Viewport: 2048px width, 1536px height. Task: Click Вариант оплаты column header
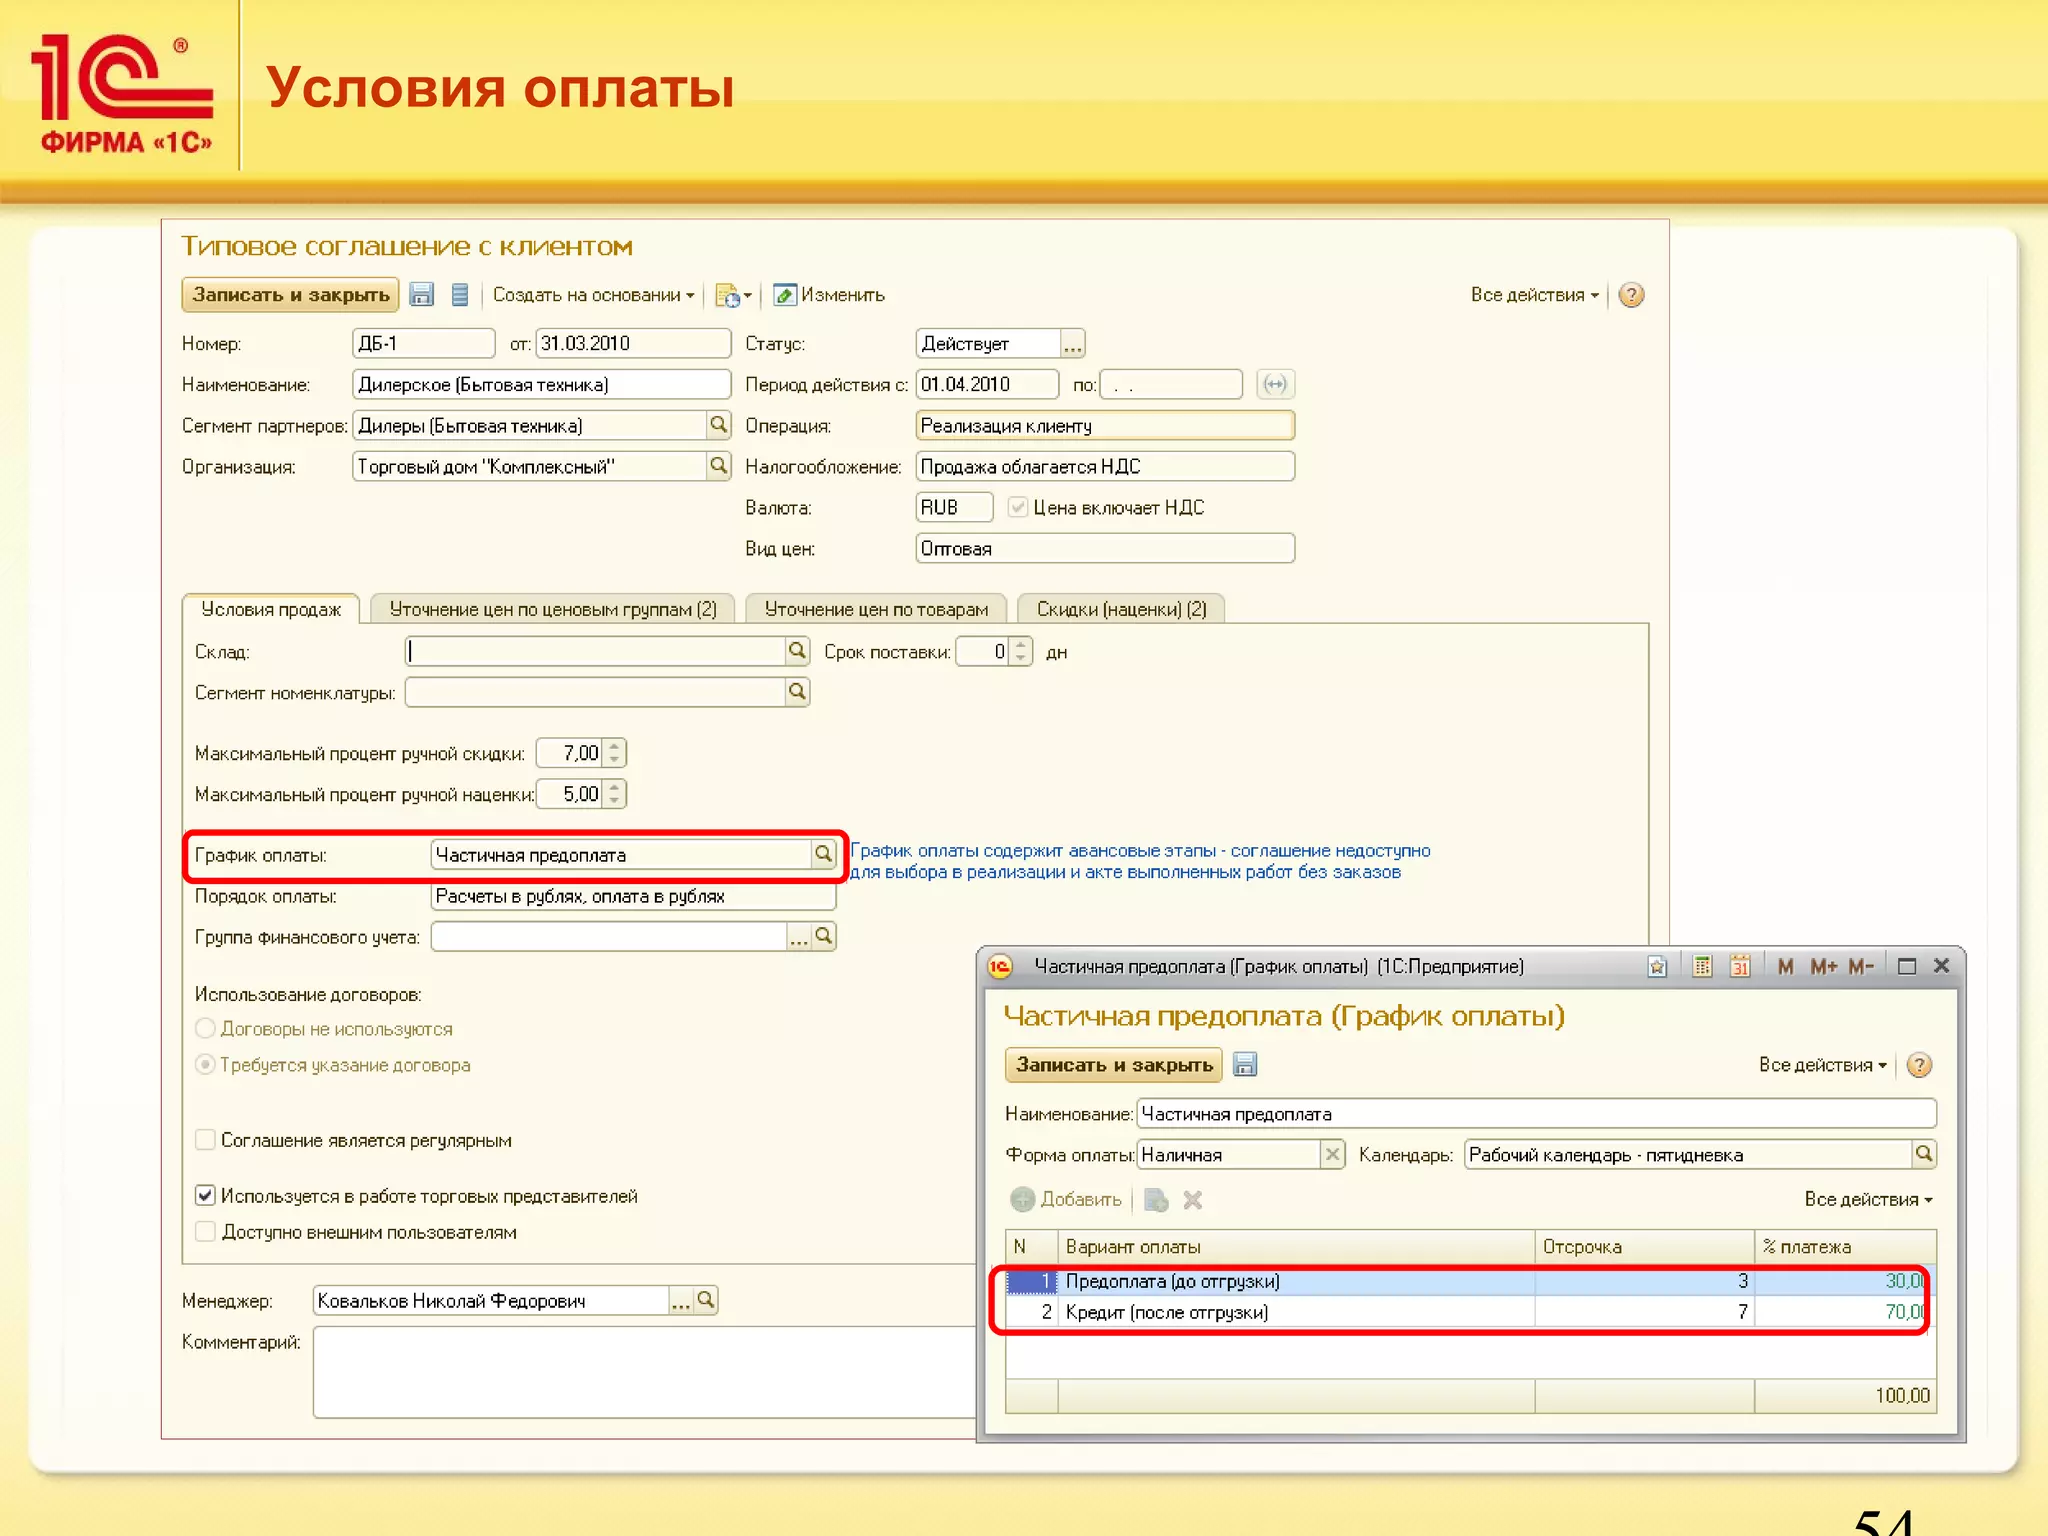[1295, 1247]
